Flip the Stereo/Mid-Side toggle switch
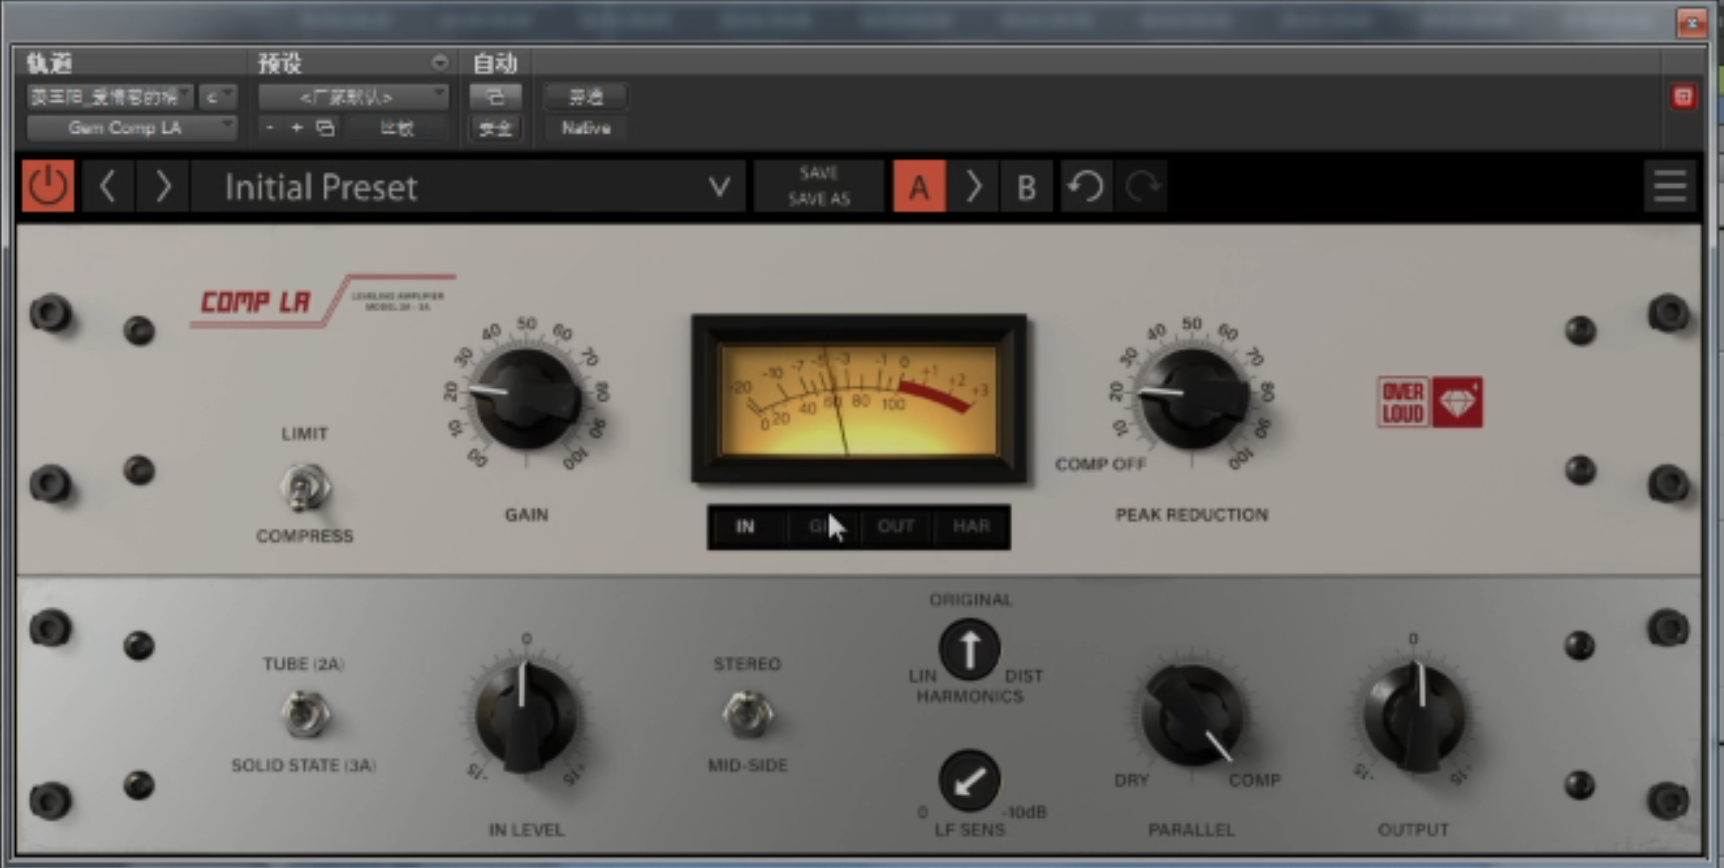 coord(747,714)
